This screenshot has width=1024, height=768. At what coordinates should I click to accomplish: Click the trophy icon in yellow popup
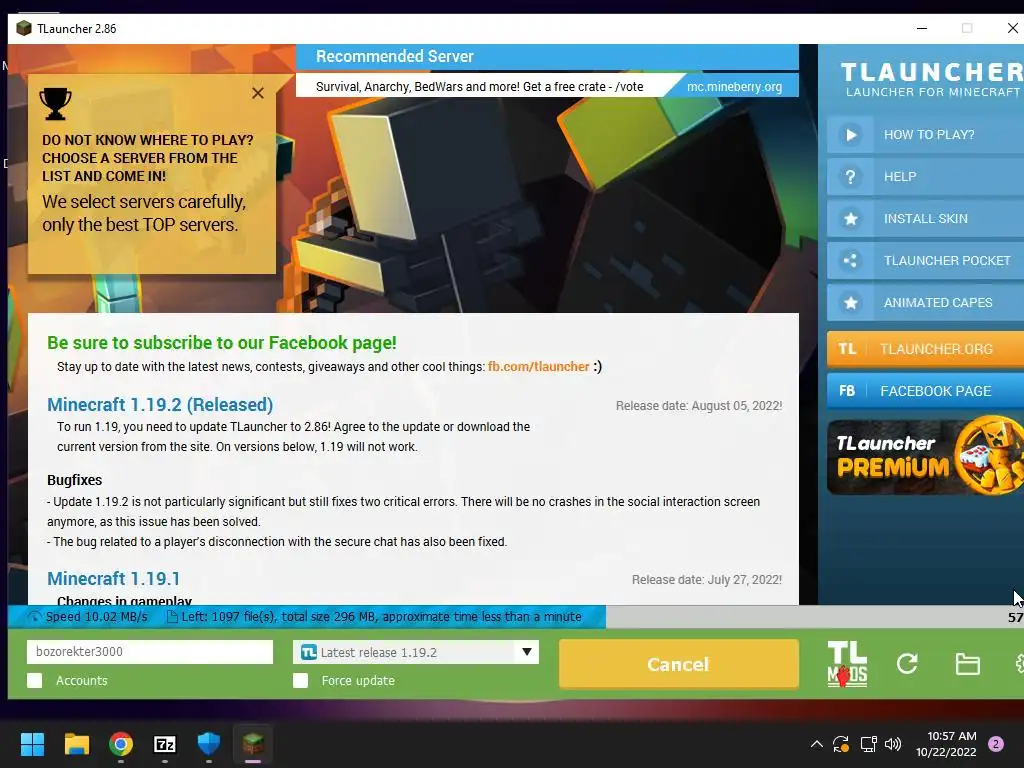click(56, 104)
